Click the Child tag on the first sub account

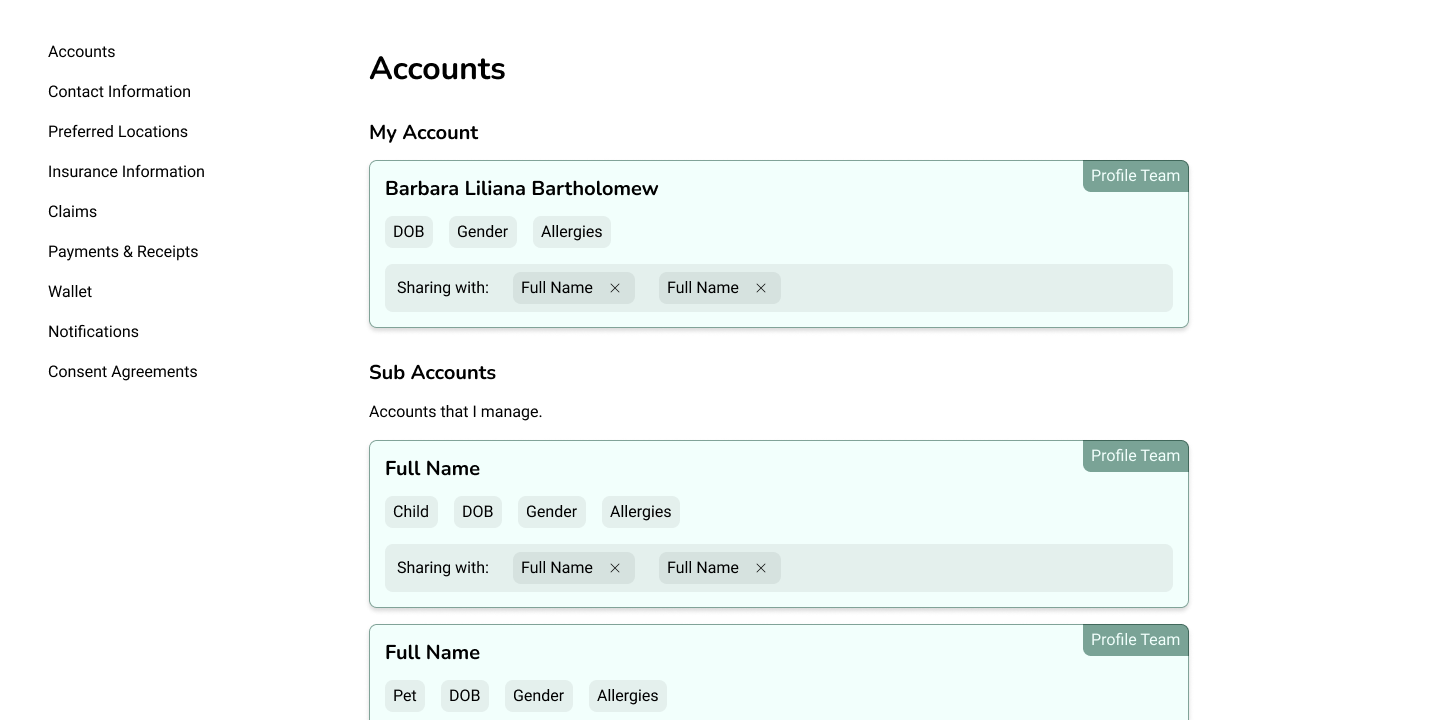click(x=410, y=512)
